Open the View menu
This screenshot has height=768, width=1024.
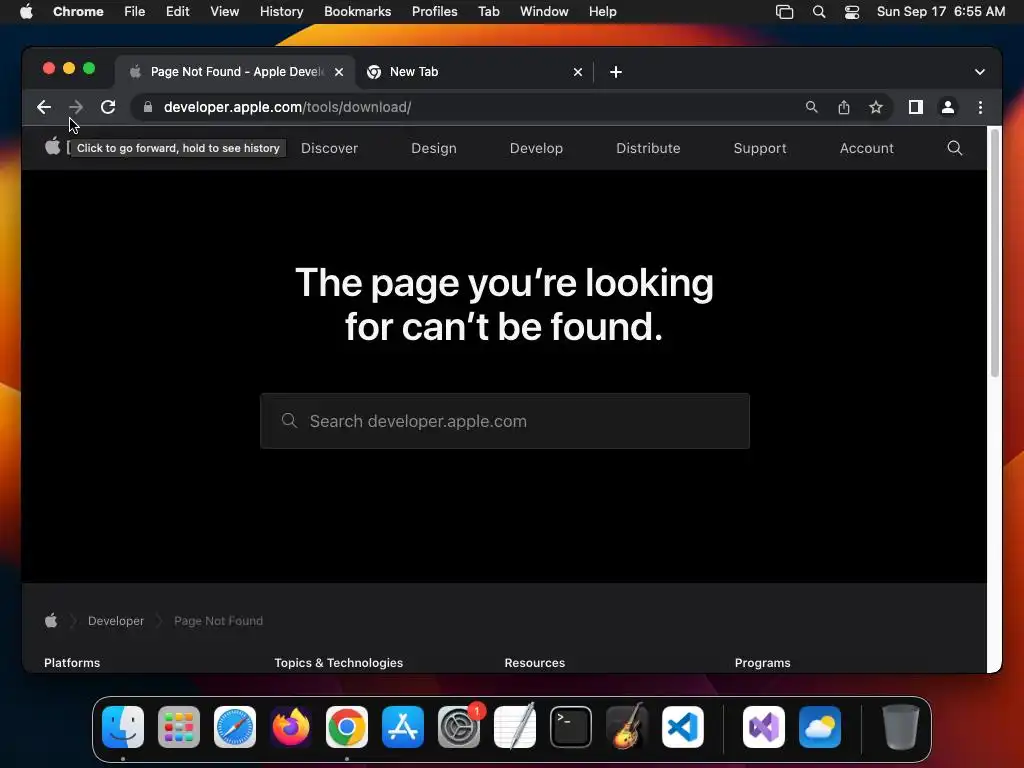[x=224, y=12]
